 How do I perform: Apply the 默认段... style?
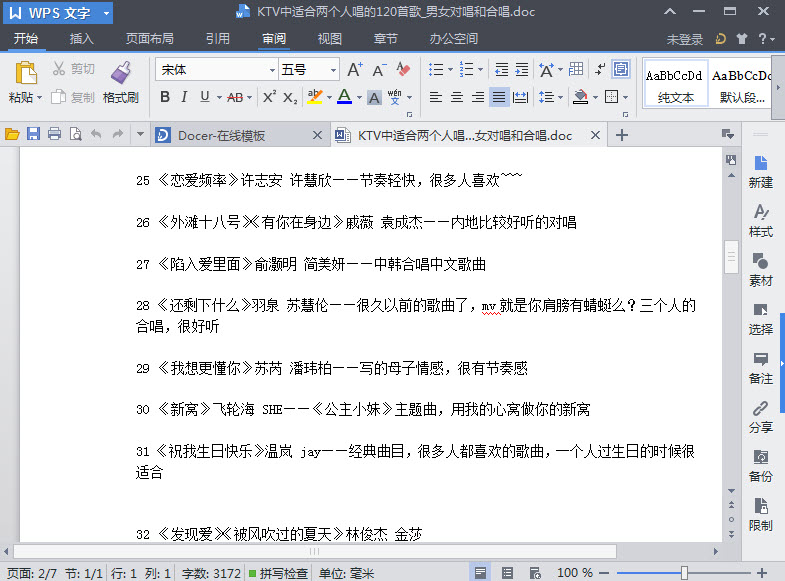742,83
